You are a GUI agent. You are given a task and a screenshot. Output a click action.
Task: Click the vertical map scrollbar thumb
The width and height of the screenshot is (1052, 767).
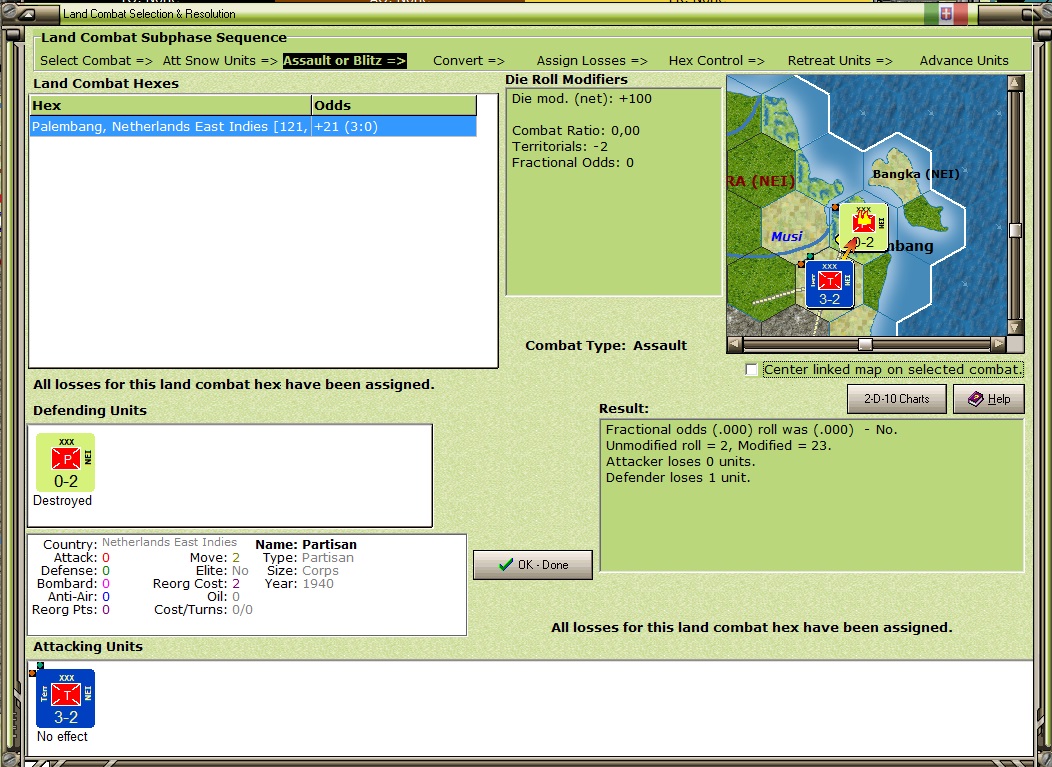(x=1015, y=230)
